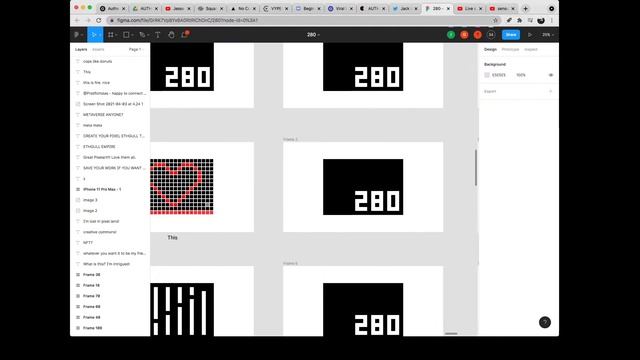Click the Share button
The image size is (640, 360).
pyautogui.click(x=511, y=35)
